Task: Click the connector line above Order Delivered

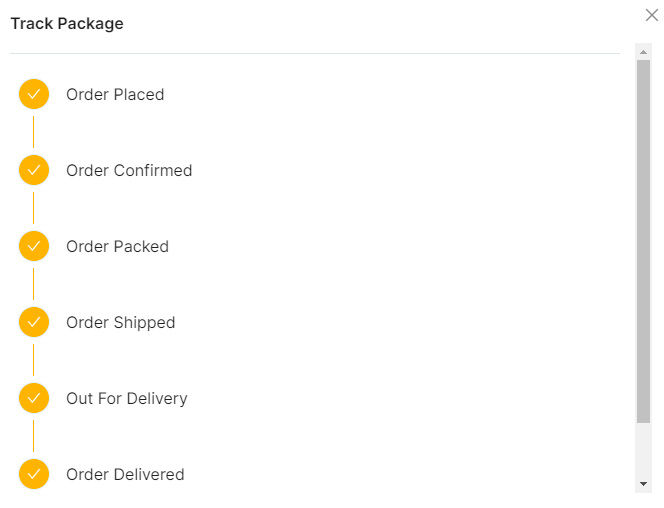Action: tap(34, 436)
